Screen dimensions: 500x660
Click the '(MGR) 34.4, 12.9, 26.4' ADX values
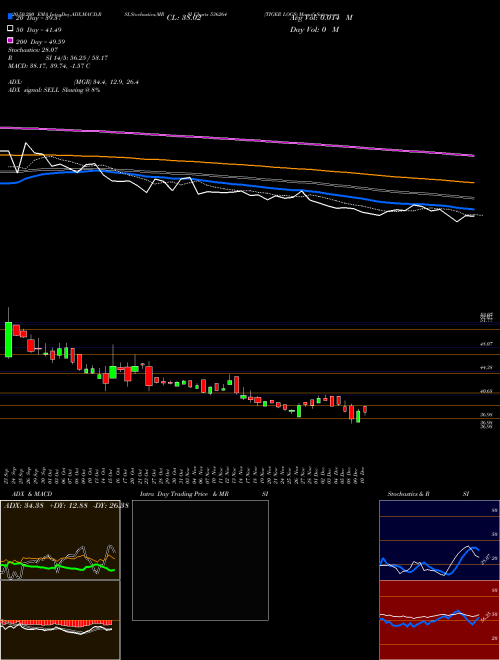[106, 82]
